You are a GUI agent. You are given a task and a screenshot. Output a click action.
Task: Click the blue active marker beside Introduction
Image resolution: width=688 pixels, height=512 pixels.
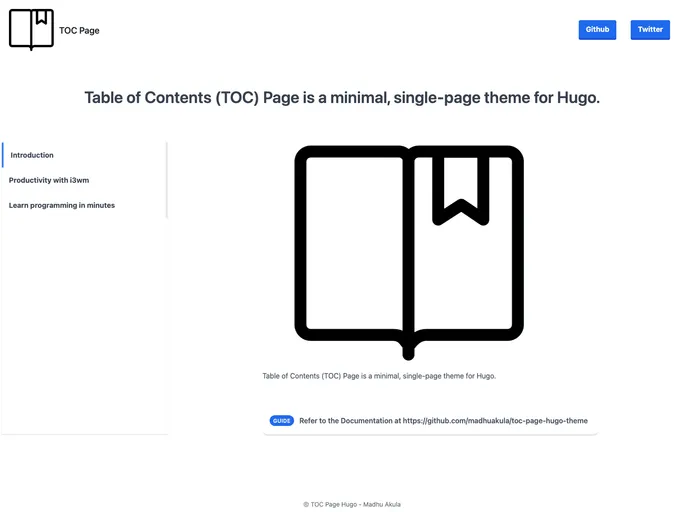[3, 155]
